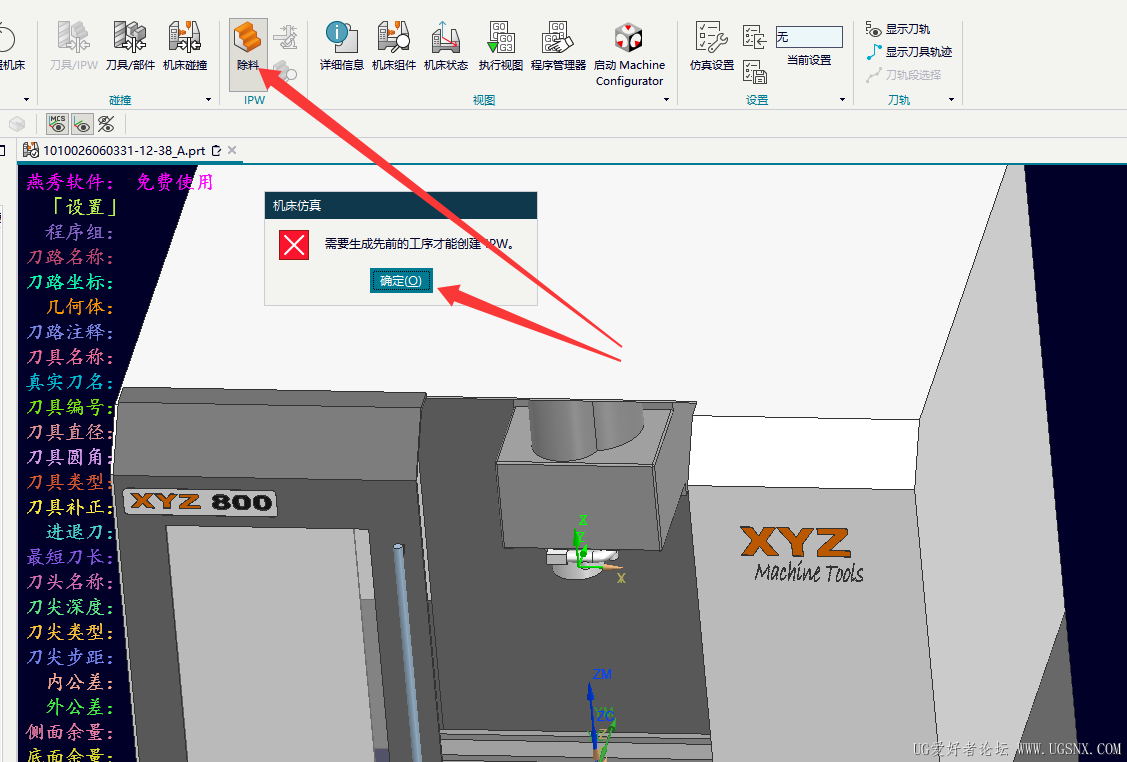Expand the 设置 group dropdown arrow
This screenshot has height=762, width=1127.
click(x=842, y=100)
